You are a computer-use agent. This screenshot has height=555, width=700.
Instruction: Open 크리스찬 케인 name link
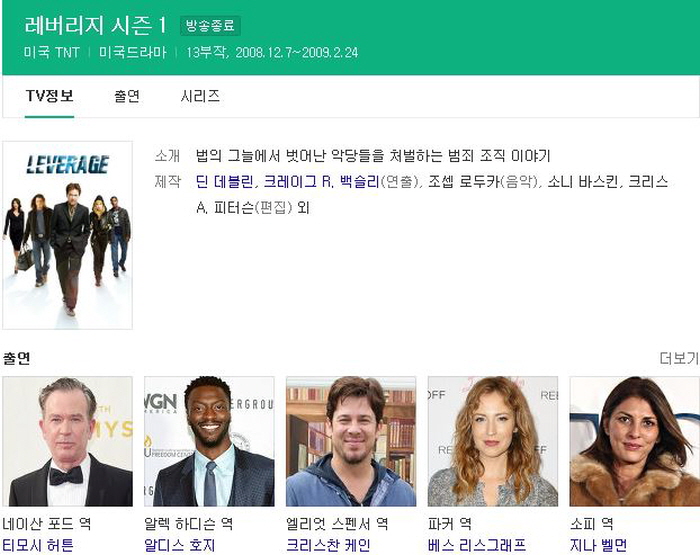pos(328,545)
